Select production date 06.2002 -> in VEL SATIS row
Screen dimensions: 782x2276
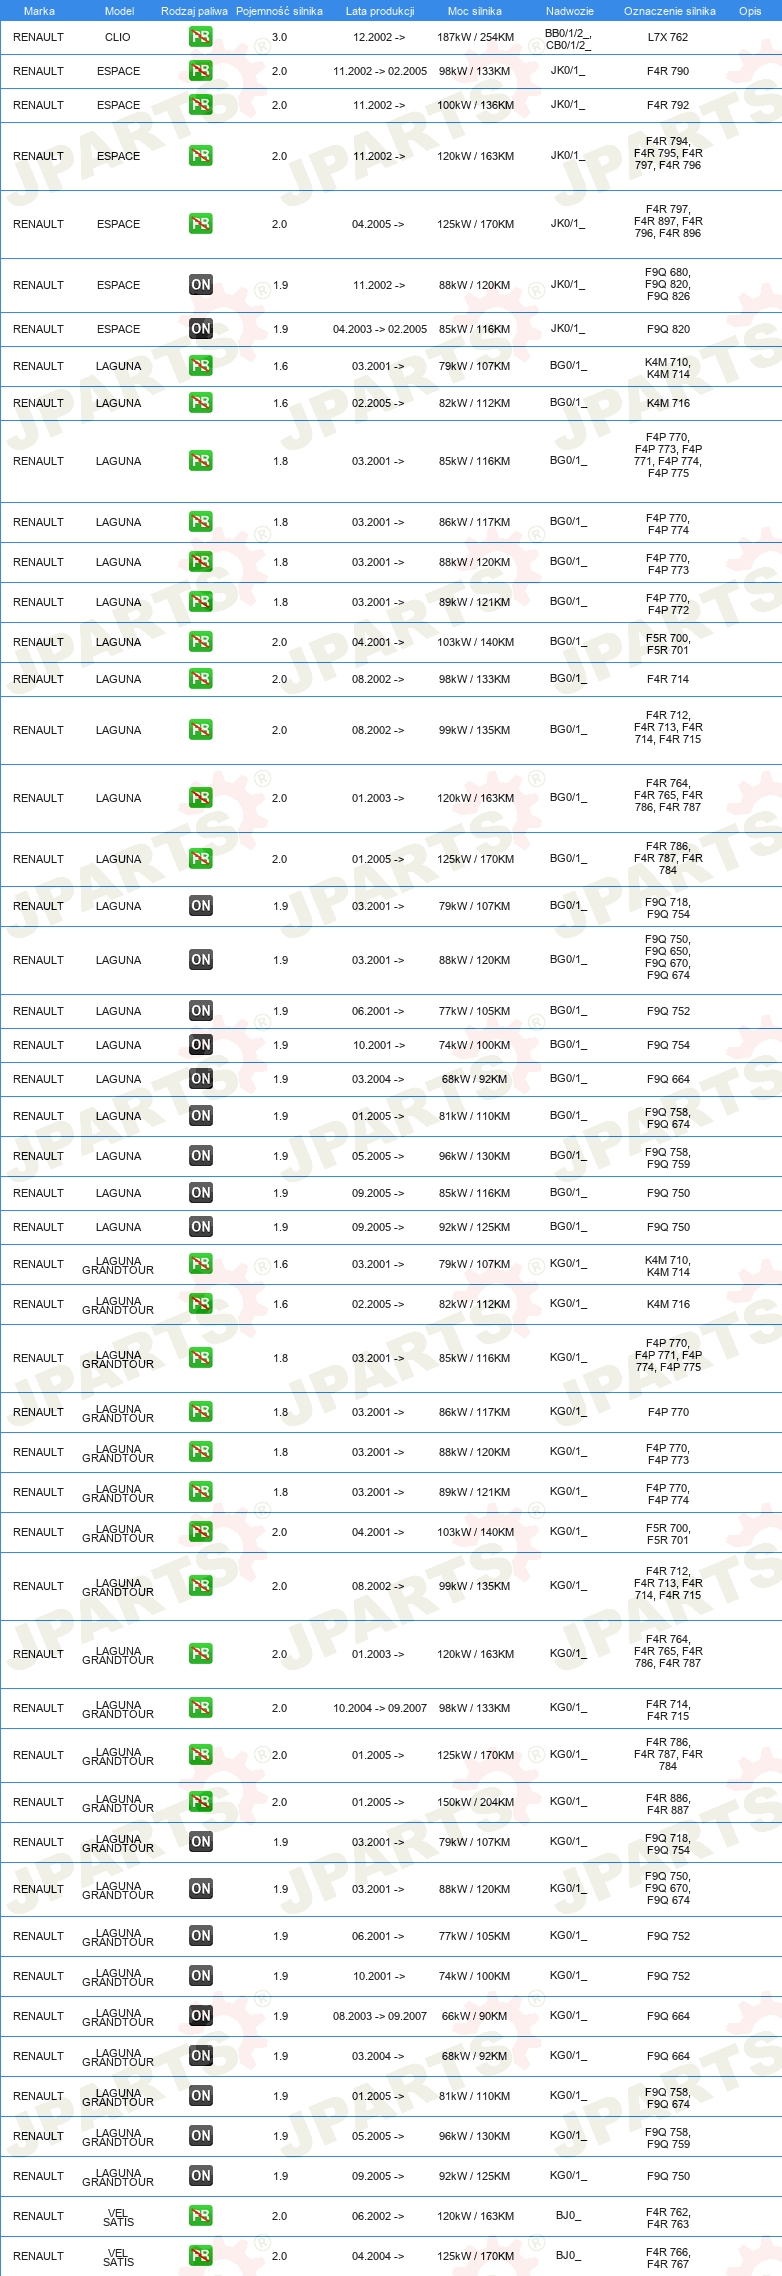coord(378,2216)
